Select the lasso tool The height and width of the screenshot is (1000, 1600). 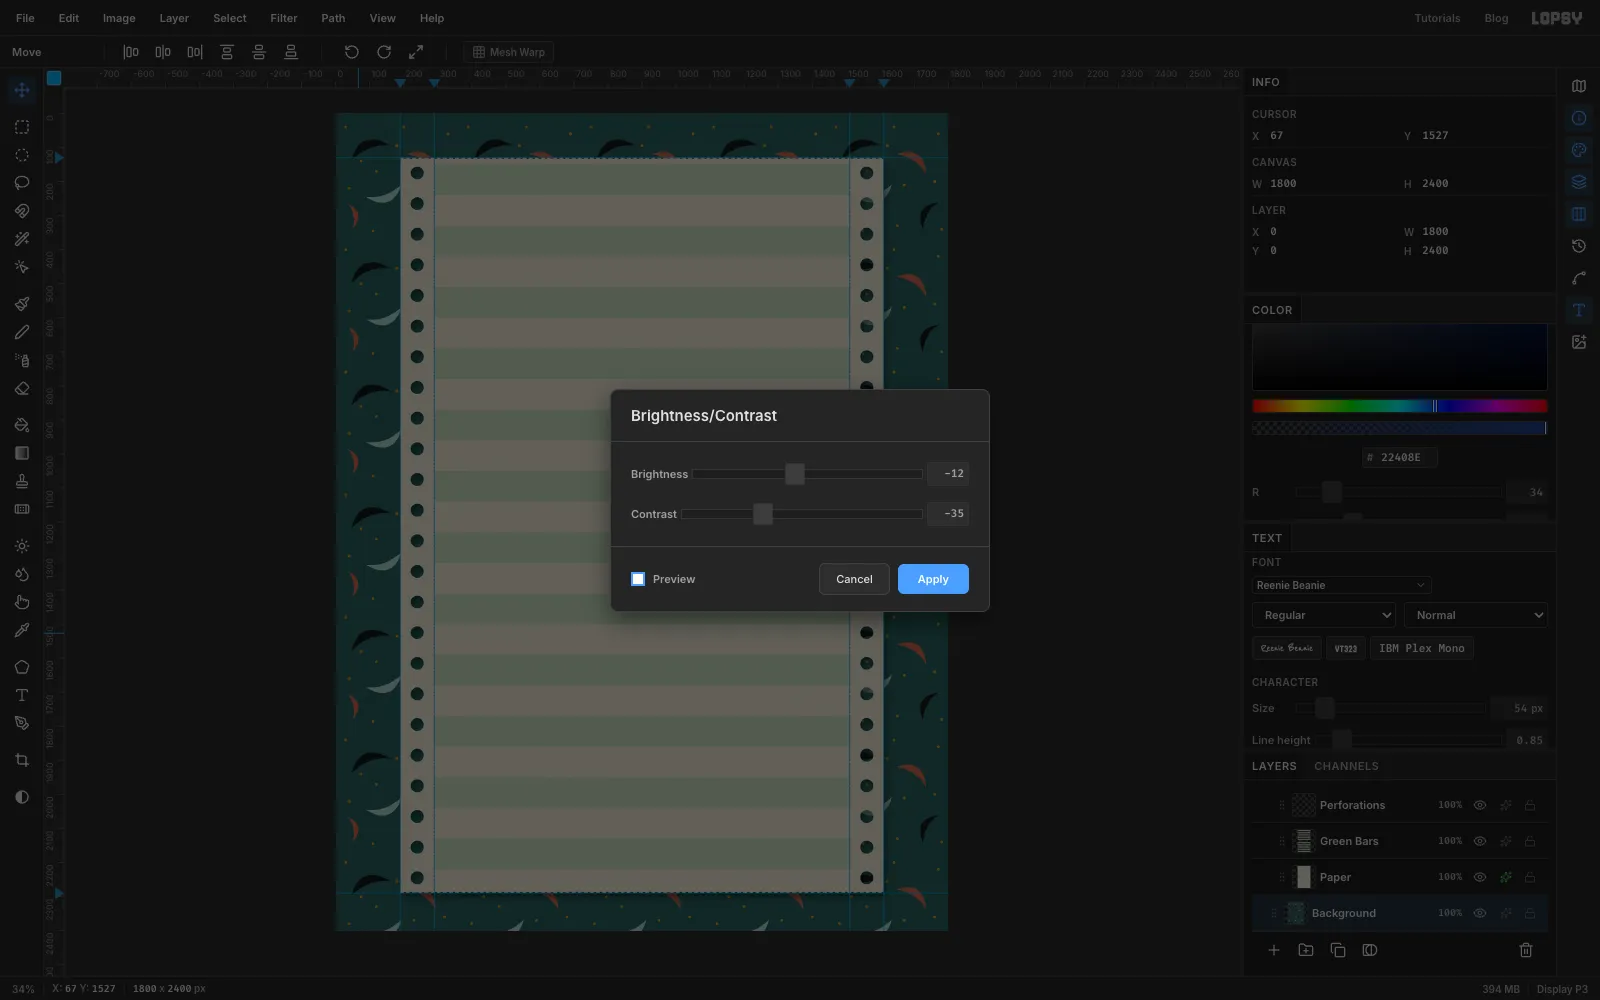pos(22,183)
